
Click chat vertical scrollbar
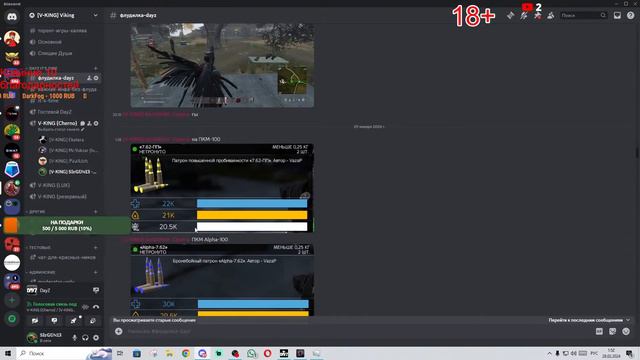click(637, 152)
